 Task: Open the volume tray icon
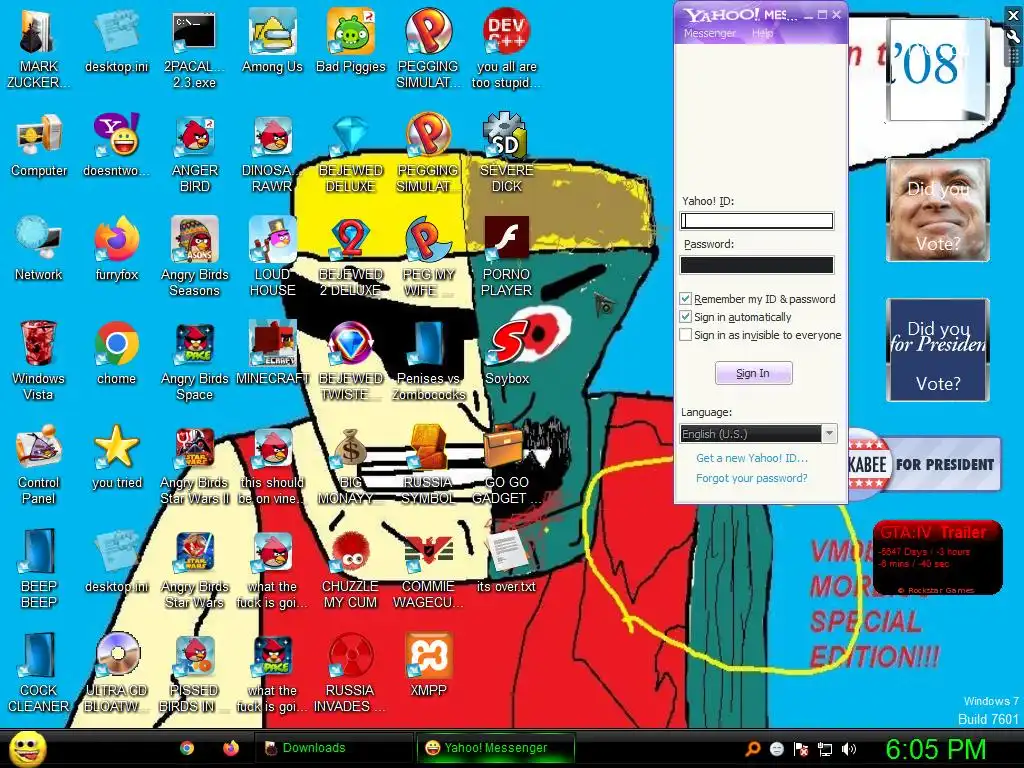pos(848,749)
